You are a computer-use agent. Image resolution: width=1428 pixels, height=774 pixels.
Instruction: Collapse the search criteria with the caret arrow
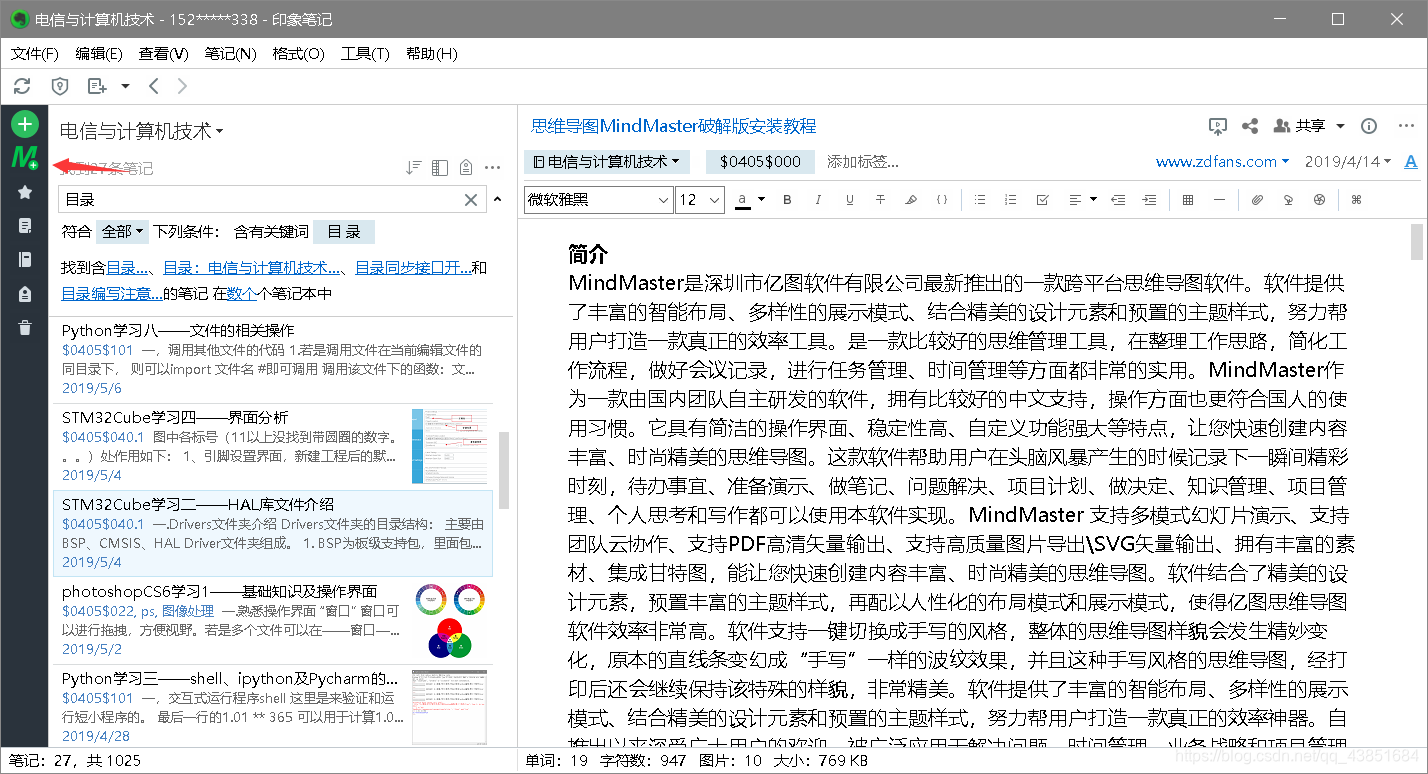point(498,199)
